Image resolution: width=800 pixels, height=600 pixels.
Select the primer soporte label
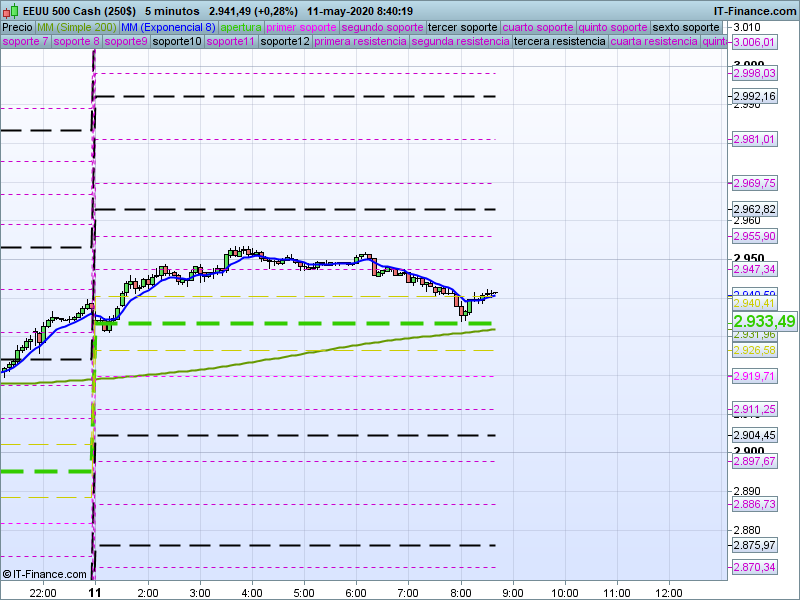[302, 27]
